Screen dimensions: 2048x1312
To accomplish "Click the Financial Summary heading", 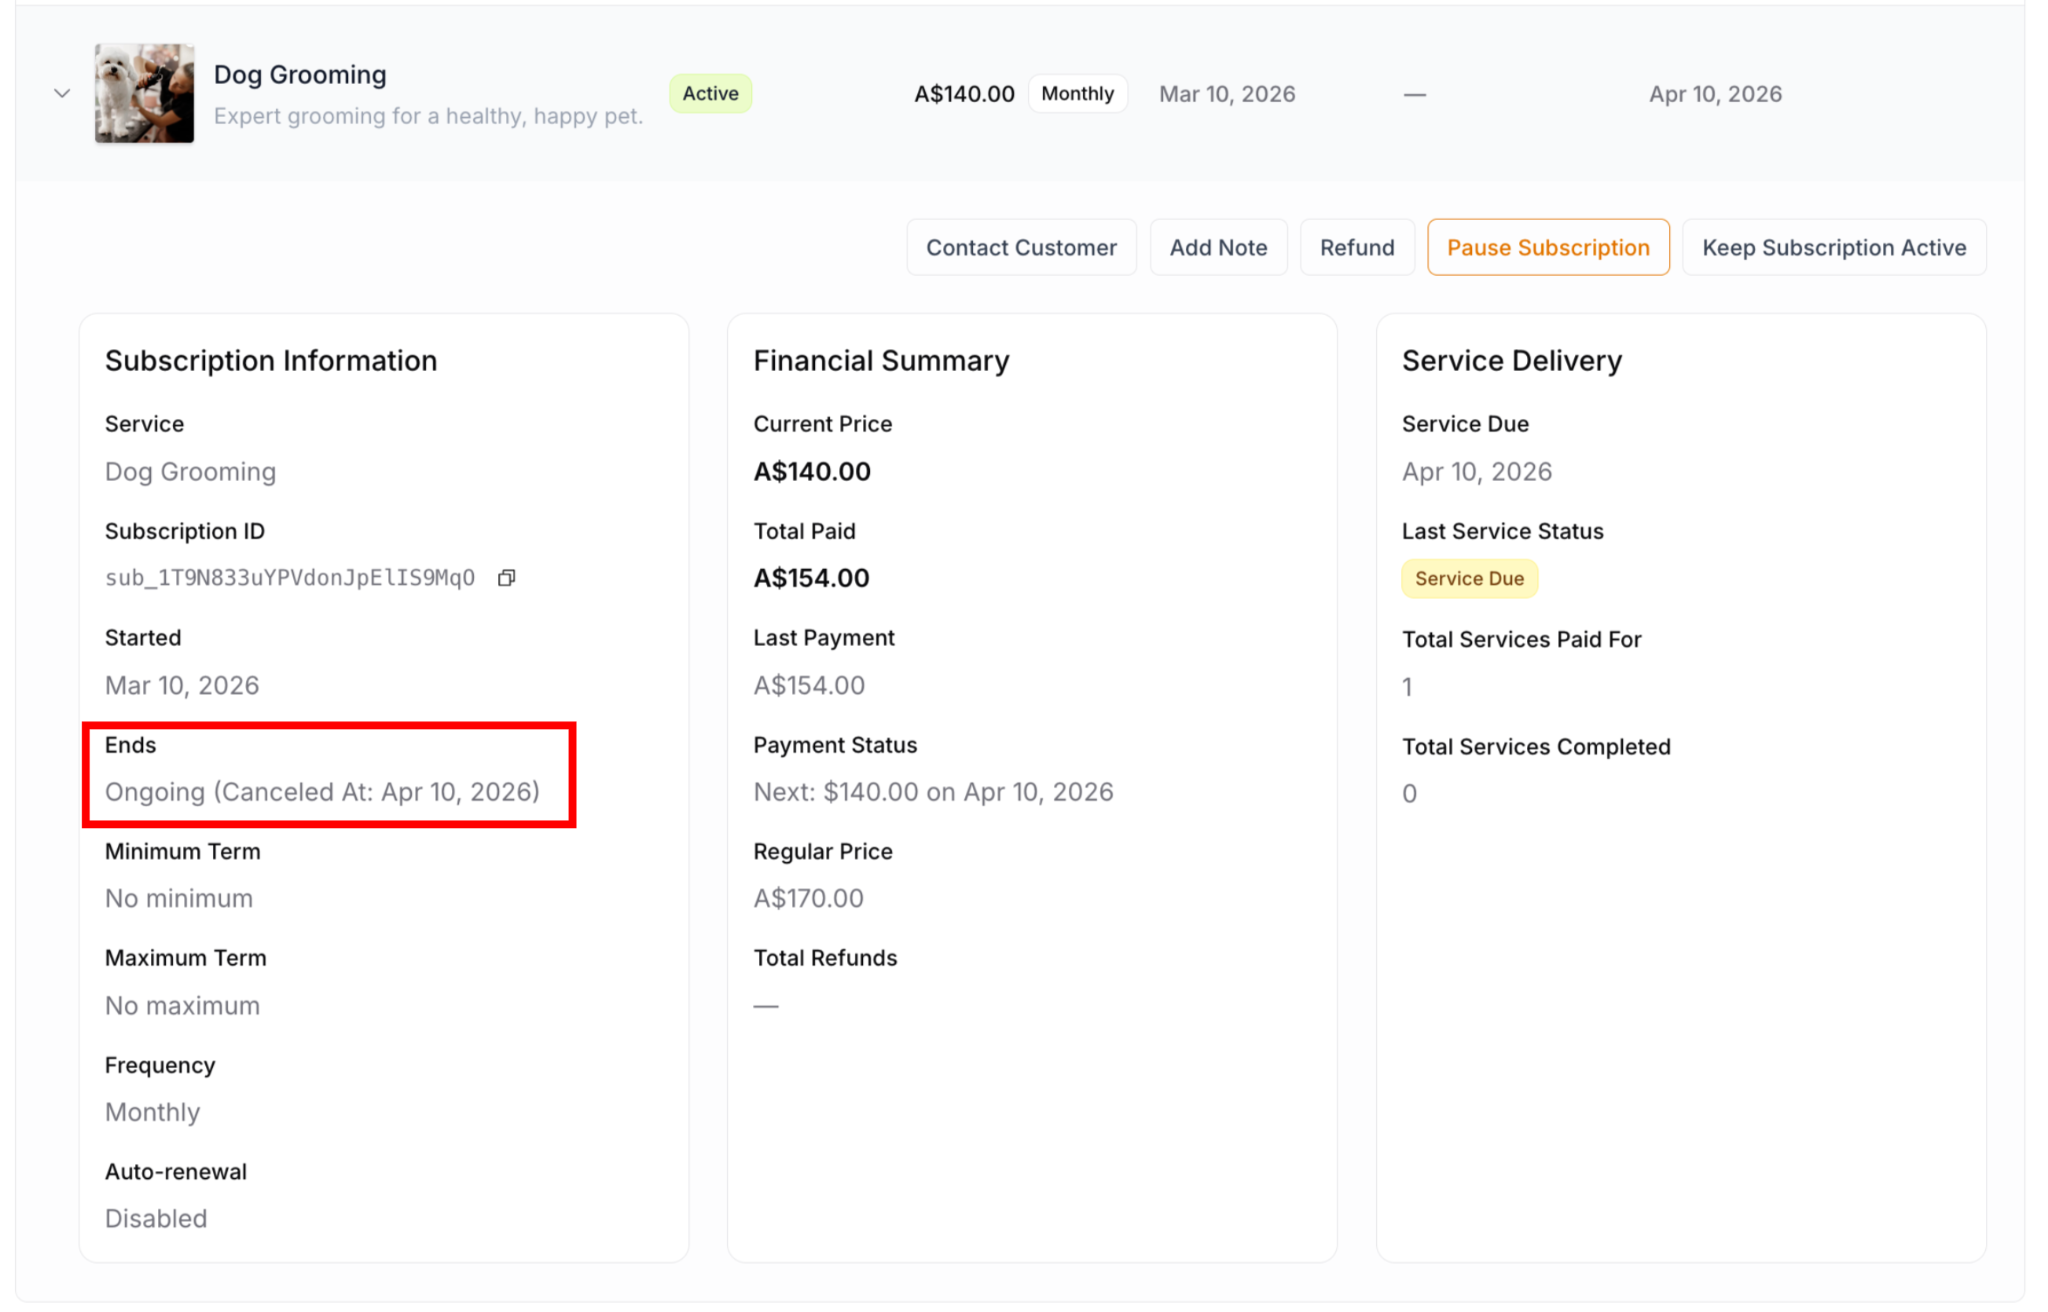I will [x=881, y=361].
